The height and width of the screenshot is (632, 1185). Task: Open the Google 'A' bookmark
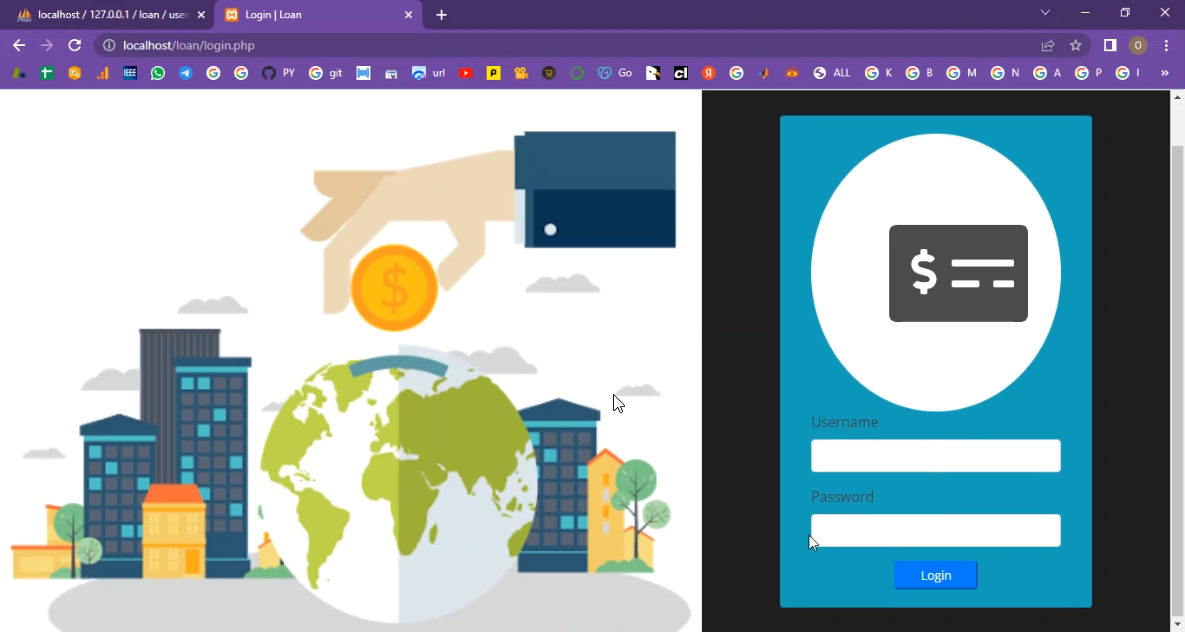[1047, 73]
